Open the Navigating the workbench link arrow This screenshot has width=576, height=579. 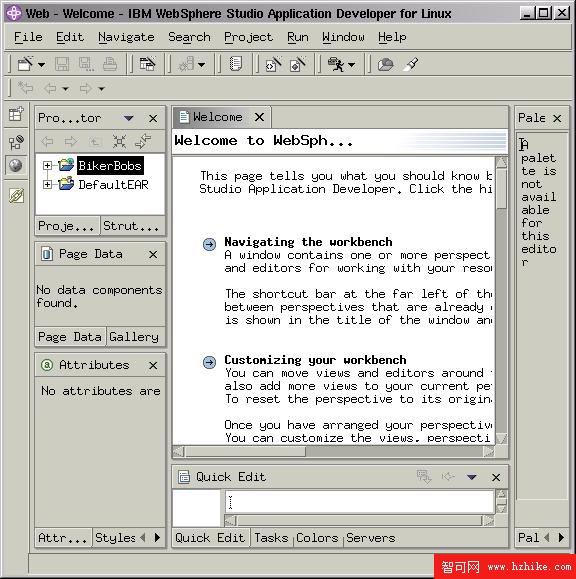coord(209,244)
